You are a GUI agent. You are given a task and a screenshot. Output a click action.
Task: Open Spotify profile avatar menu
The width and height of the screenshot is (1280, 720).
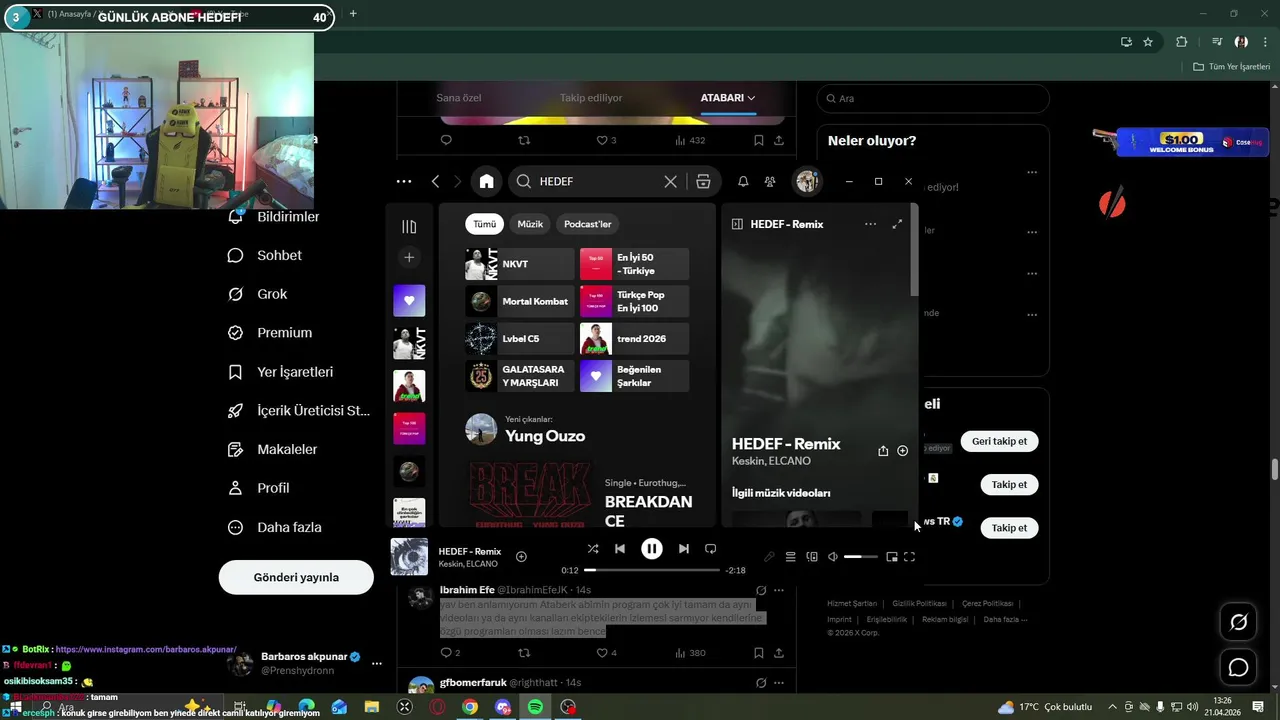point(806,181)
